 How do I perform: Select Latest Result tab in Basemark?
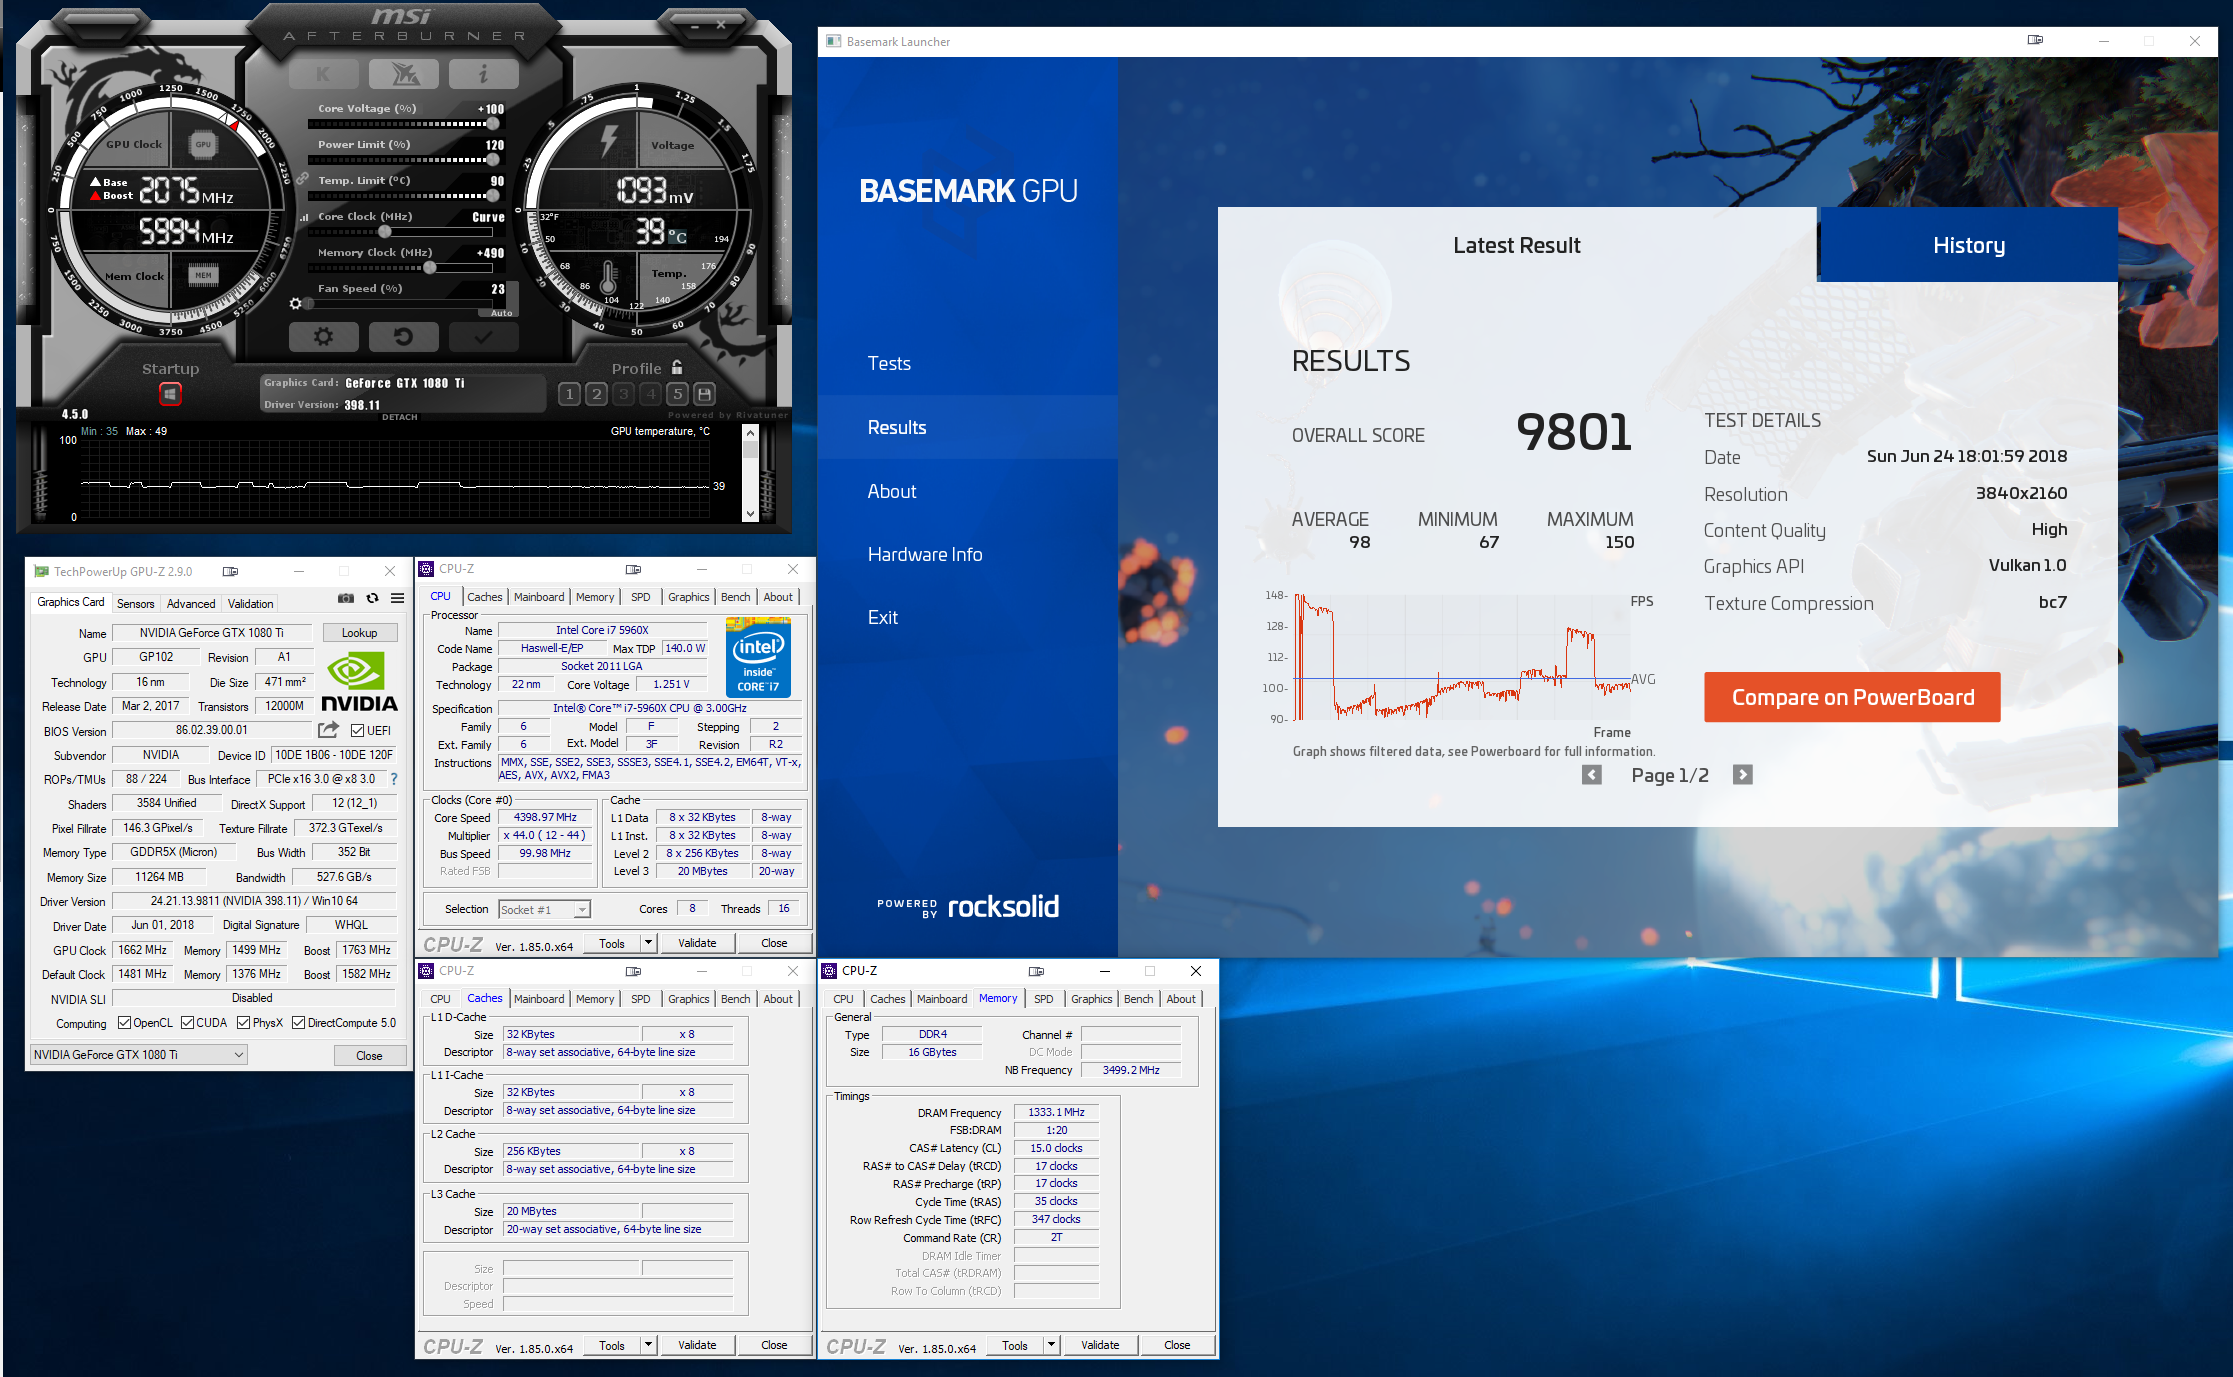(x=1517, y=245)
